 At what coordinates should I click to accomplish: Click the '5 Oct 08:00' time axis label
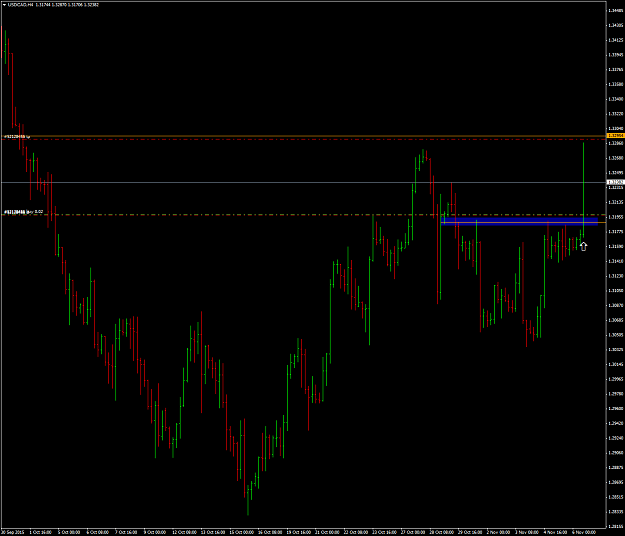click(69, 532)
